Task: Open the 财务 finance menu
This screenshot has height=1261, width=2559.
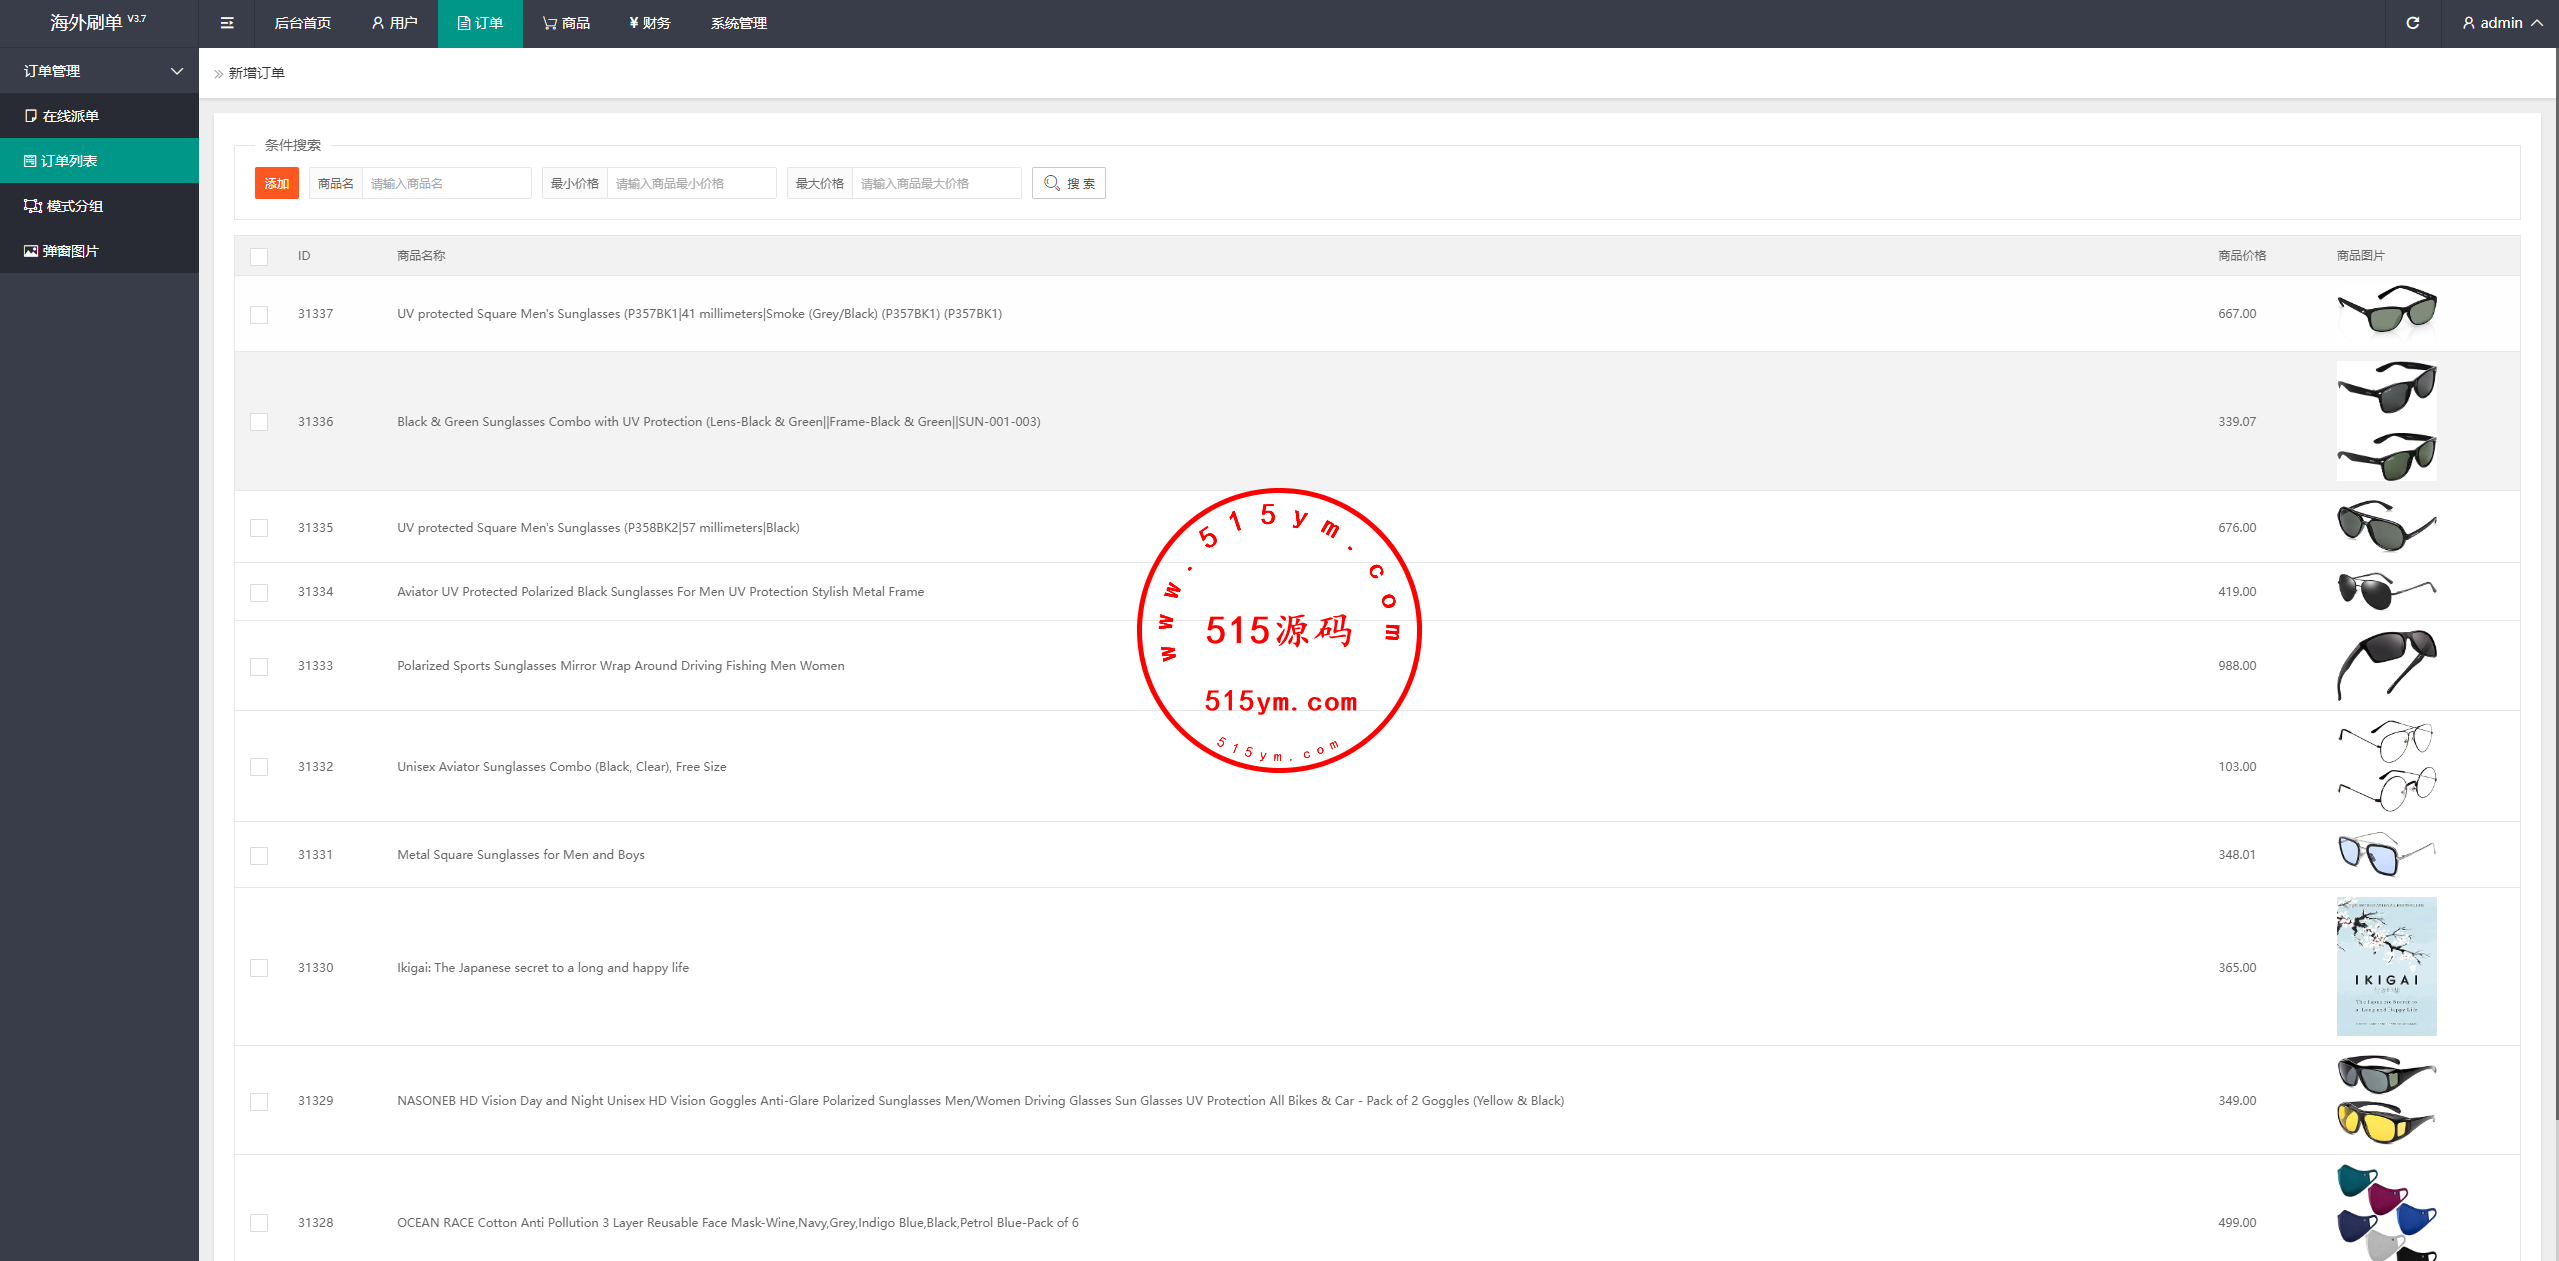Action: (x=650, y=23)
